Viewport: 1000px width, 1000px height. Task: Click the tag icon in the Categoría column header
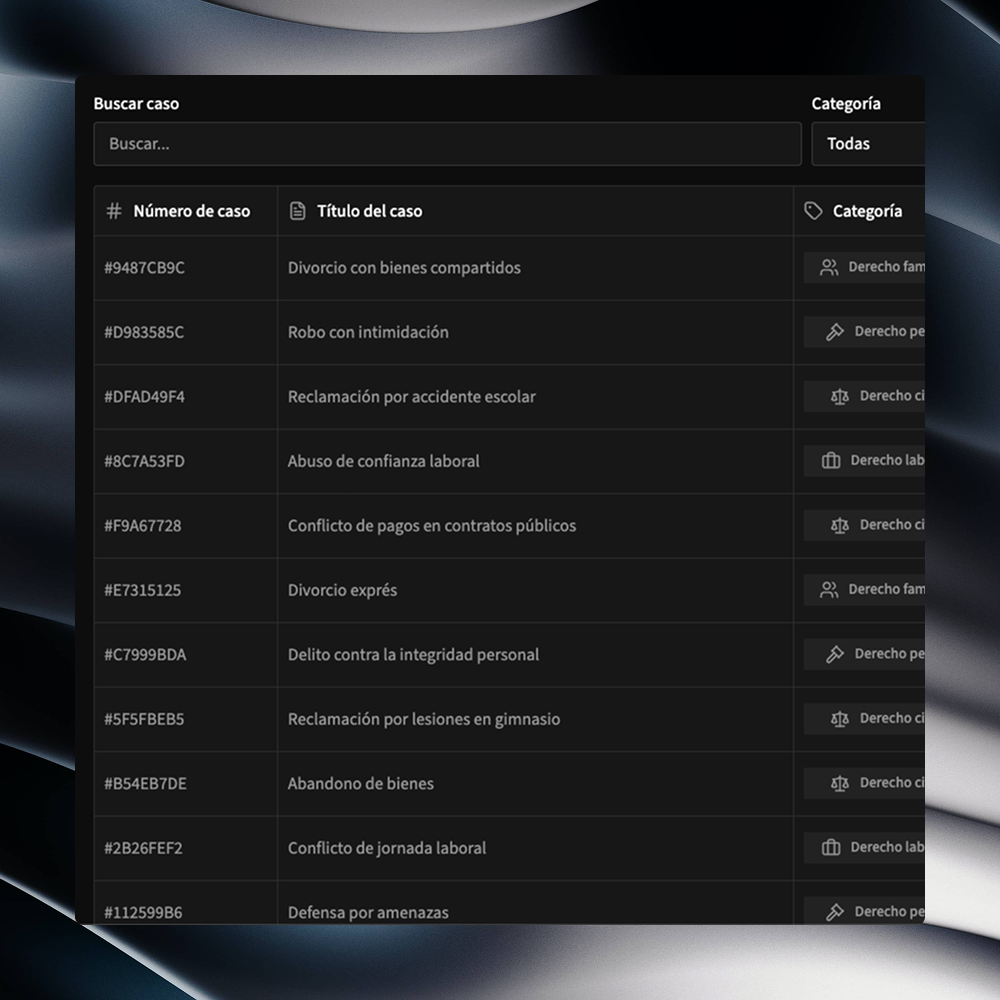click(811, 211)
